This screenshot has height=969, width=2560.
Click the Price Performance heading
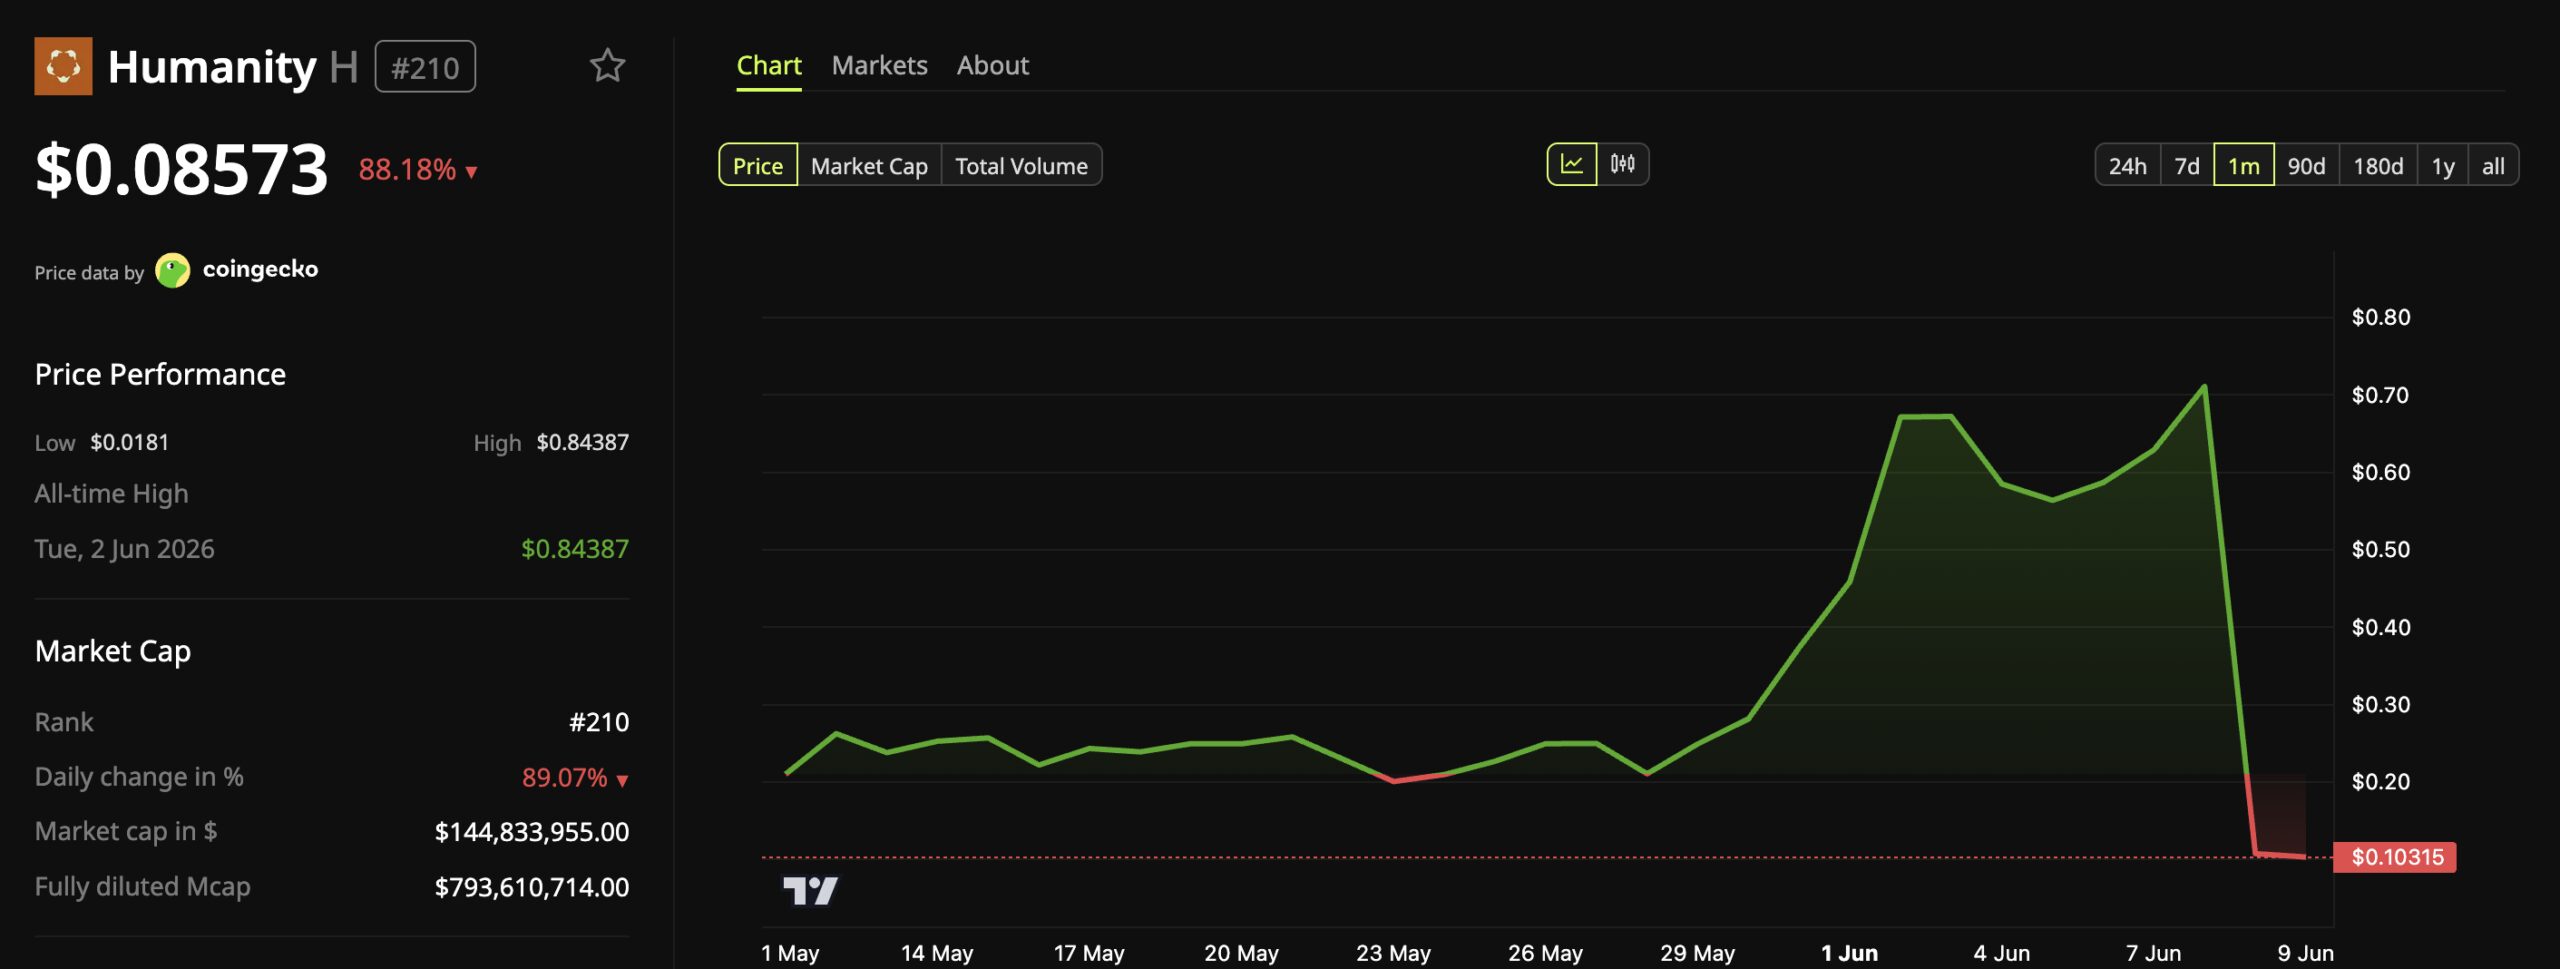160,374
